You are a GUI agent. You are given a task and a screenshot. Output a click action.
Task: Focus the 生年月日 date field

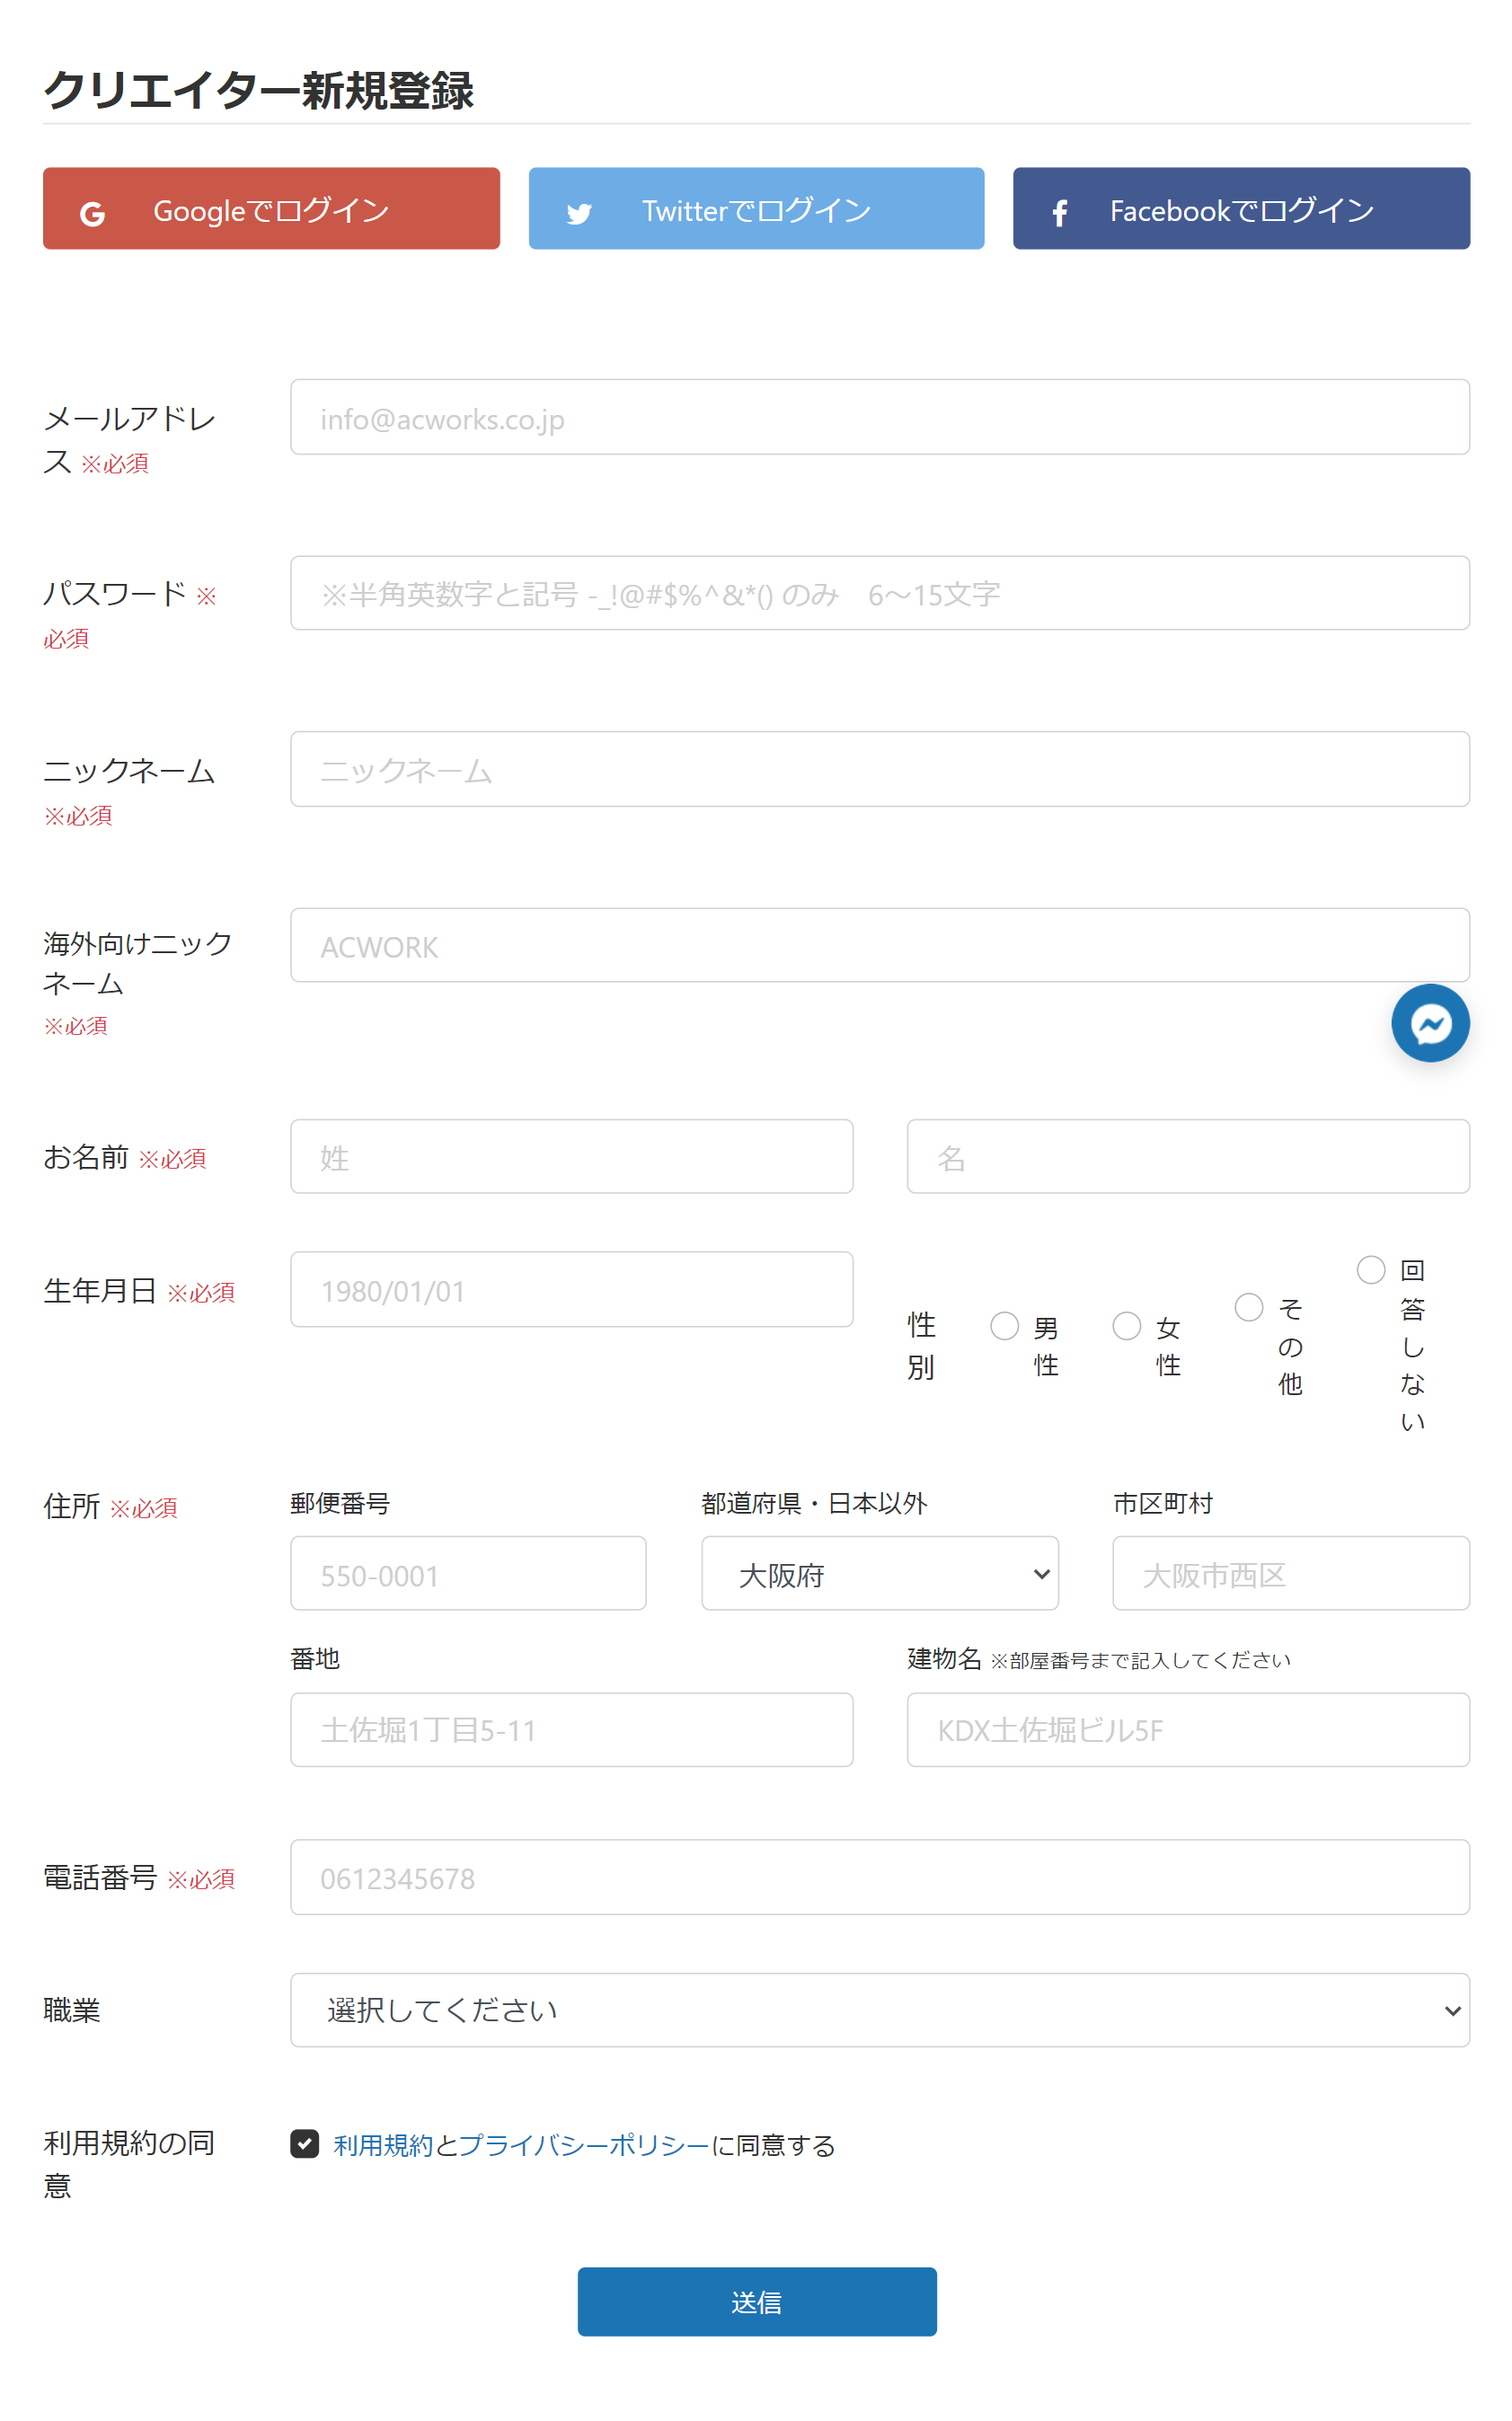point(571,1289)
